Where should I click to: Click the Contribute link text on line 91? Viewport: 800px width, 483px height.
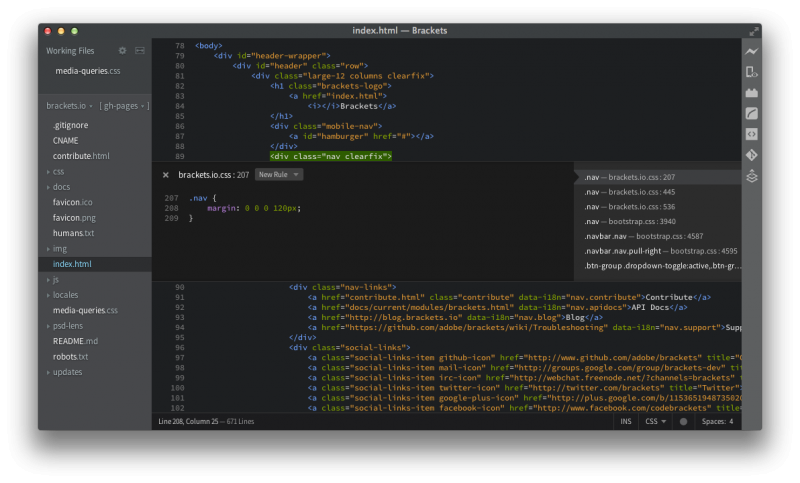point(669,297)
